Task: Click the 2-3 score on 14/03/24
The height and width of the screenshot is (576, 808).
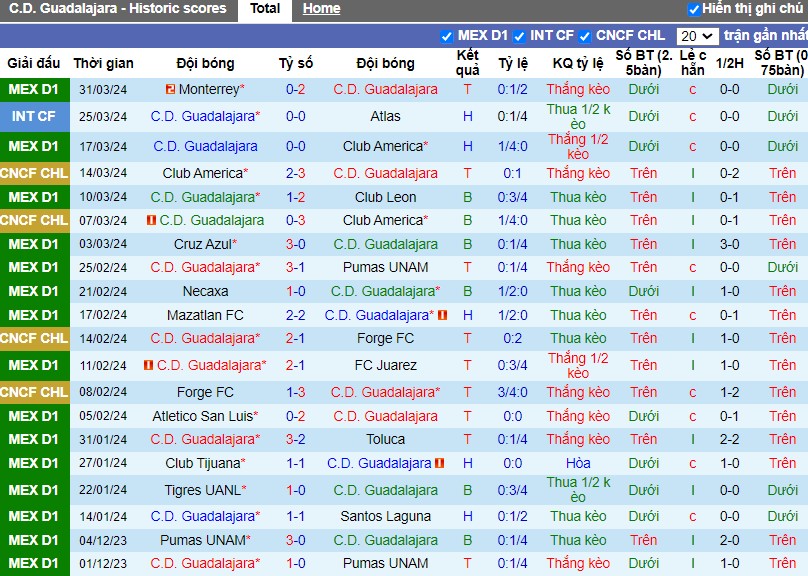Action: (x=296, y=174)
